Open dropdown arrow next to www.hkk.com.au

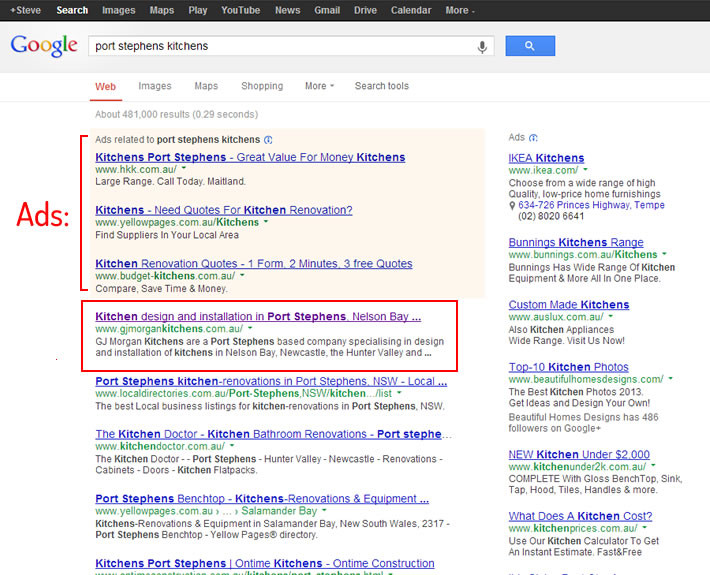pos(184,168)
